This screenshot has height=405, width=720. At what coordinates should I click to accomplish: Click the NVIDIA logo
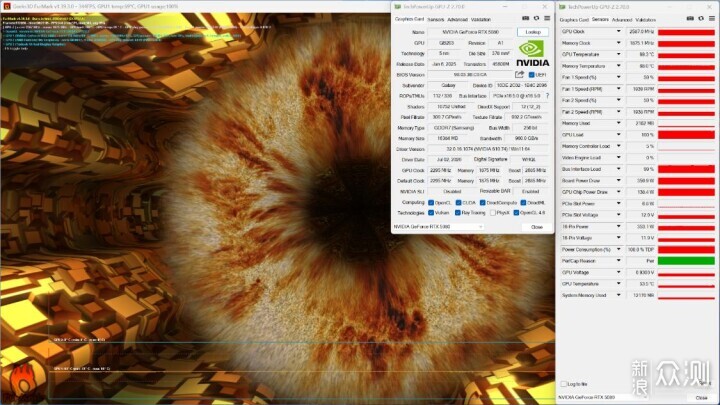pyautogui.click(x=532, y=54)
